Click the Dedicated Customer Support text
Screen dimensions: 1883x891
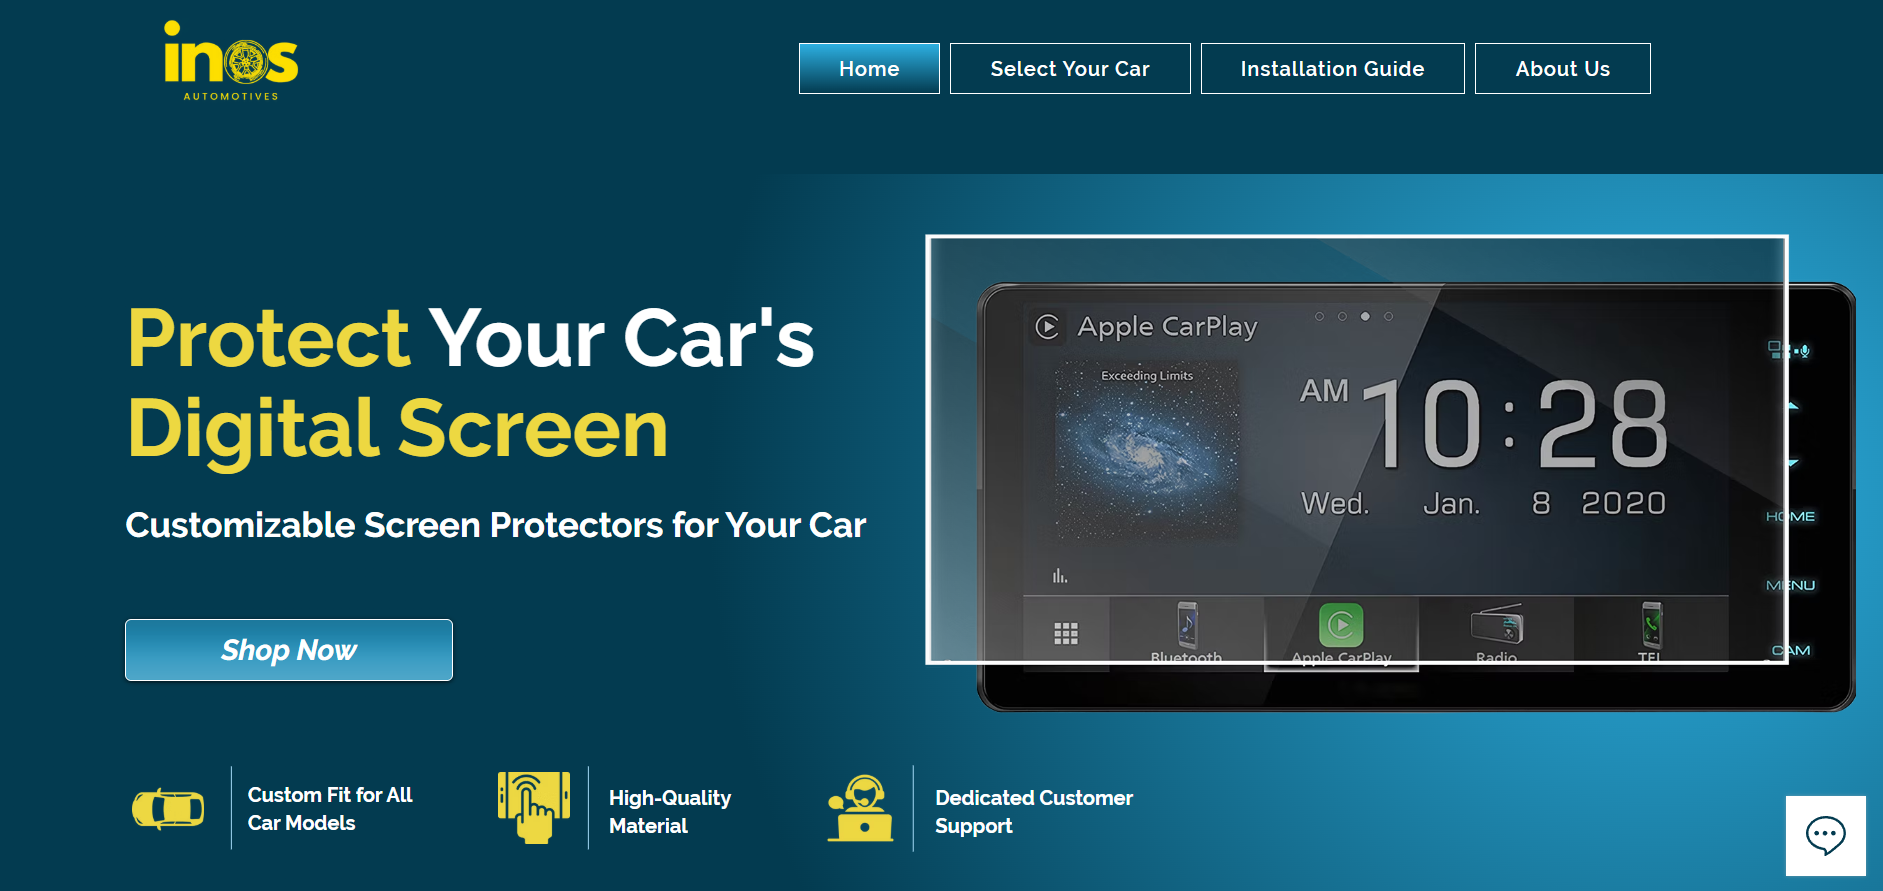tap(1034, 812)
